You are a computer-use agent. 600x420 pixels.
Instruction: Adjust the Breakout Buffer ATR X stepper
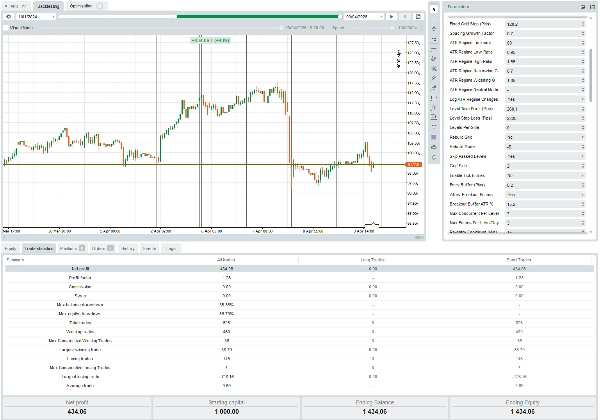pyautogui.click(x=583, y=204)
